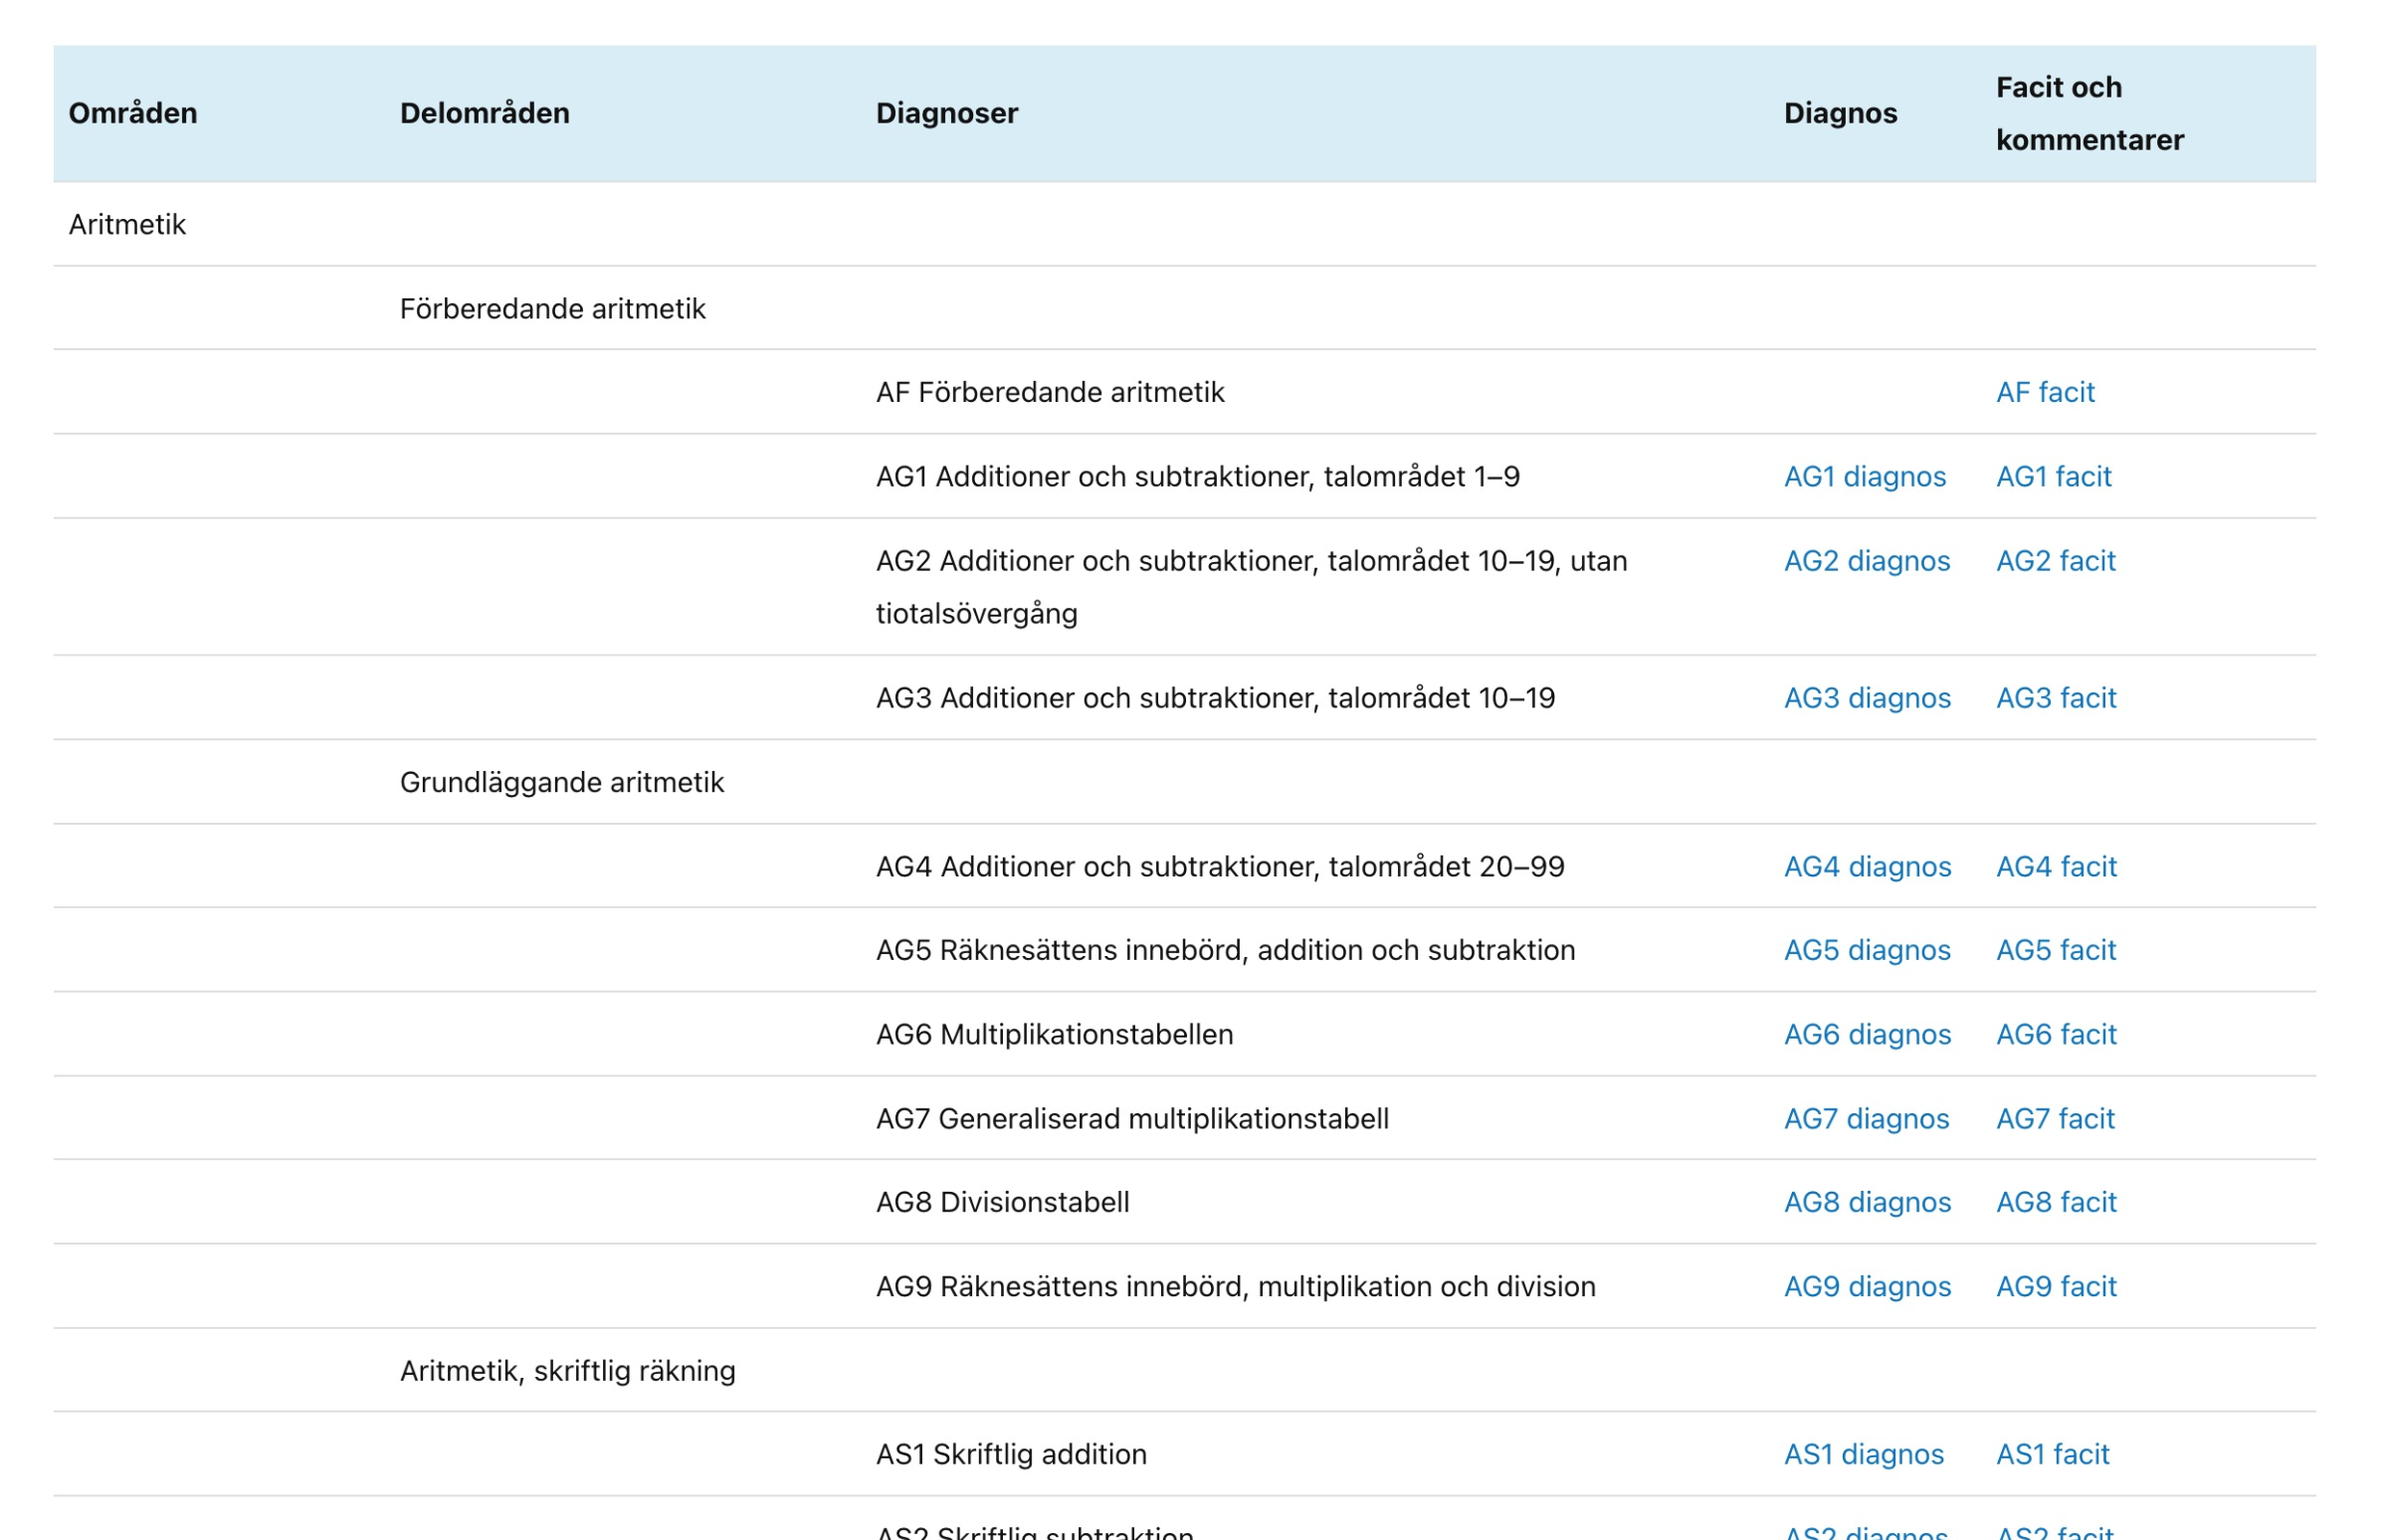Click the 'Facit och kommentarer' column header
Screen dimensions: 2384x1540
tap(2089, 113)
